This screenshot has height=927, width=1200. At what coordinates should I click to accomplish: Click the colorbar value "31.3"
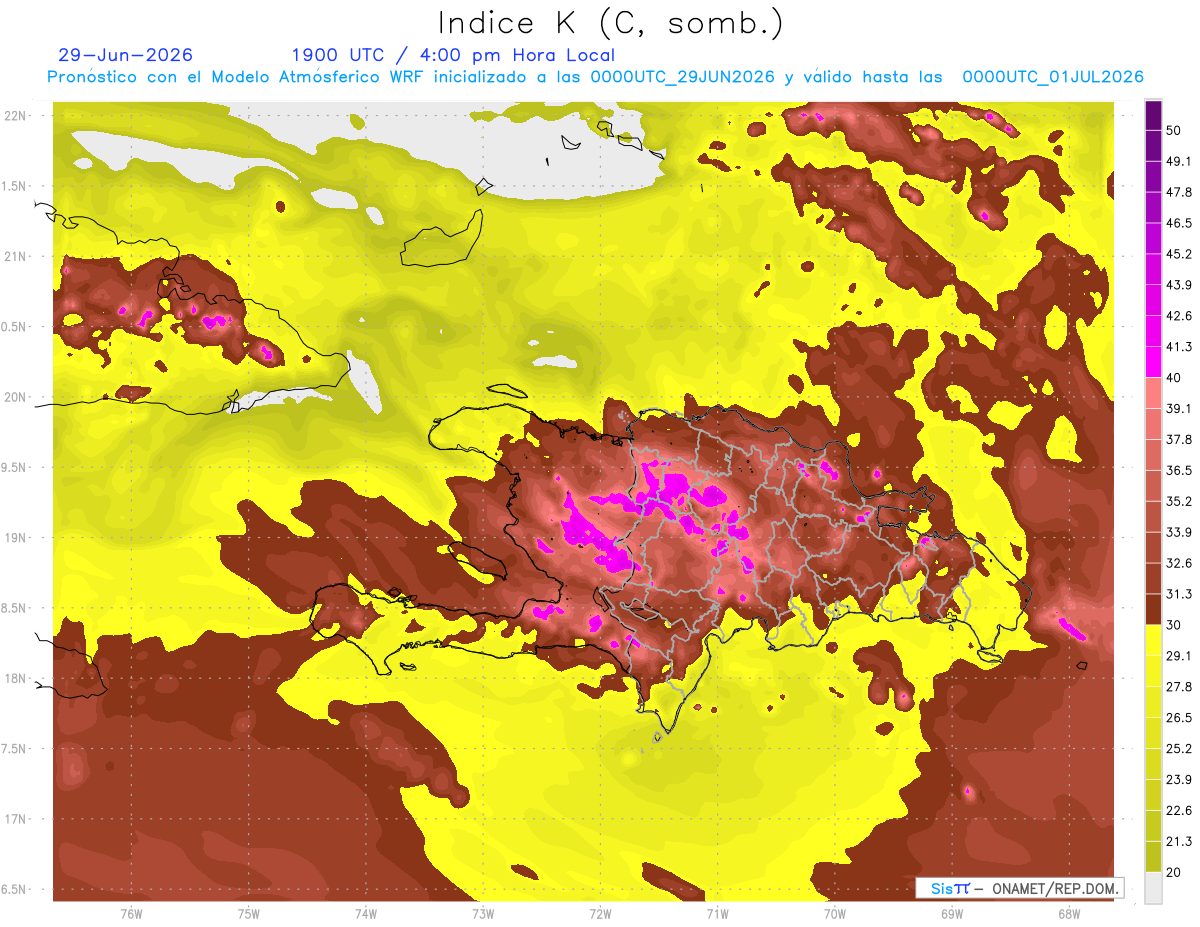[x=1178, y=594]
